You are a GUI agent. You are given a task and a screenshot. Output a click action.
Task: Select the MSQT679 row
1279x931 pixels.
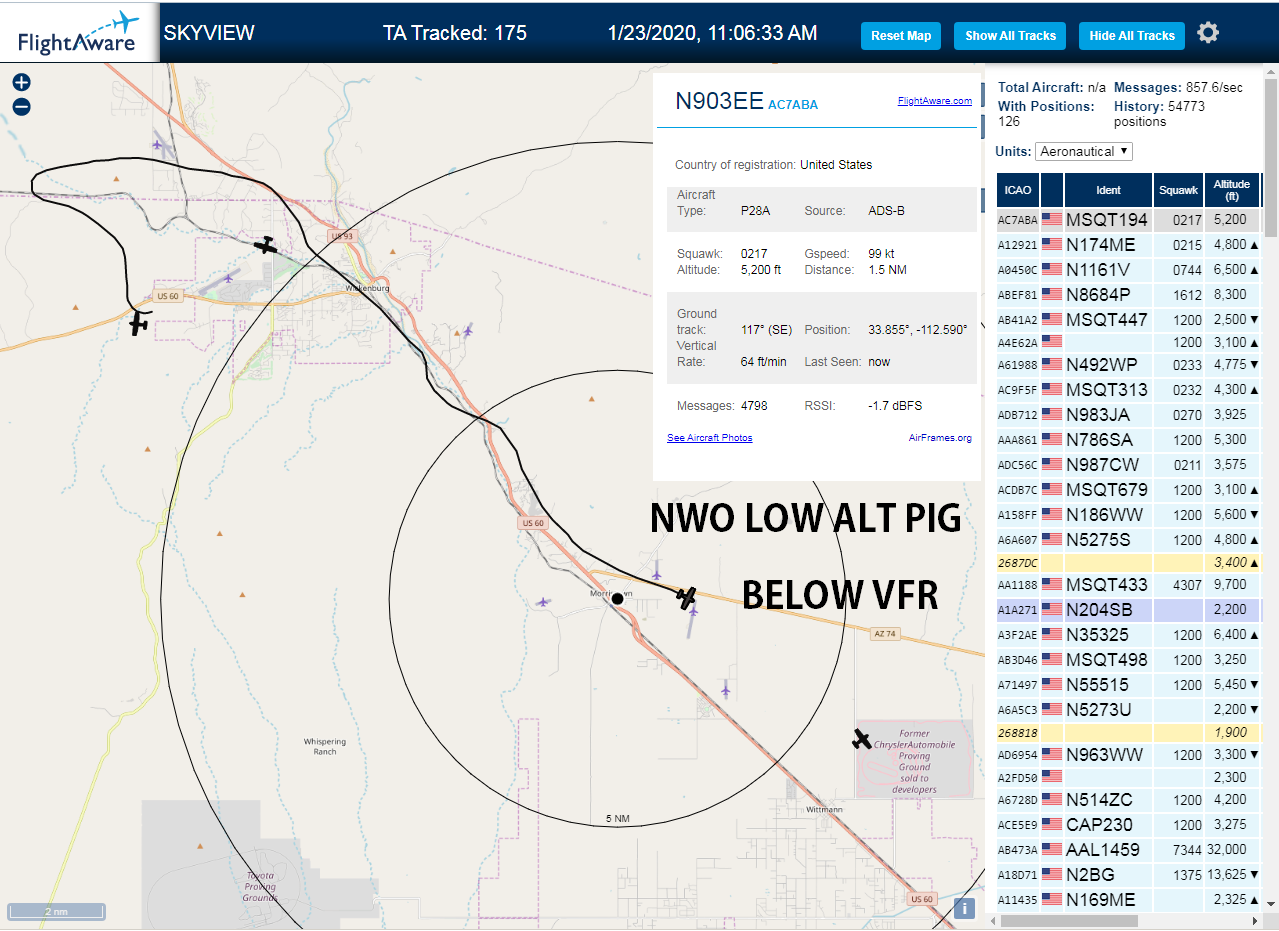[x=1128, y=490]
